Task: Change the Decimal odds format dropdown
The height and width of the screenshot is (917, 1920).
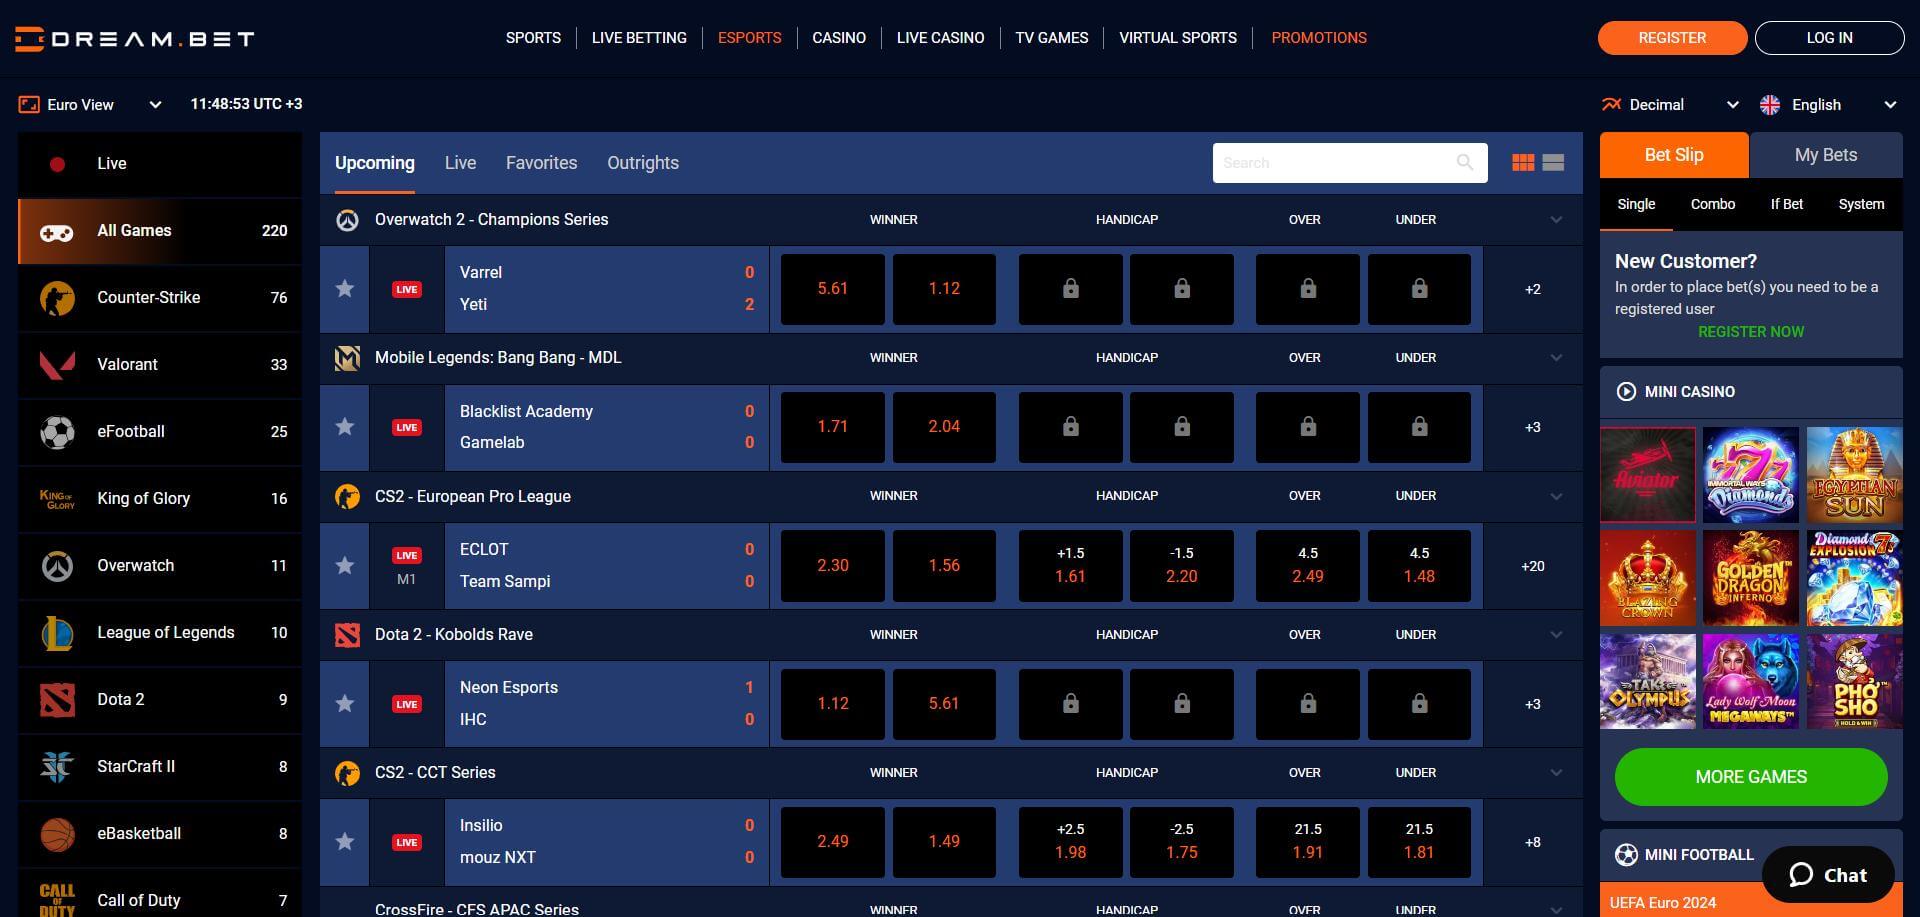Action: (x=1732, y=104)
